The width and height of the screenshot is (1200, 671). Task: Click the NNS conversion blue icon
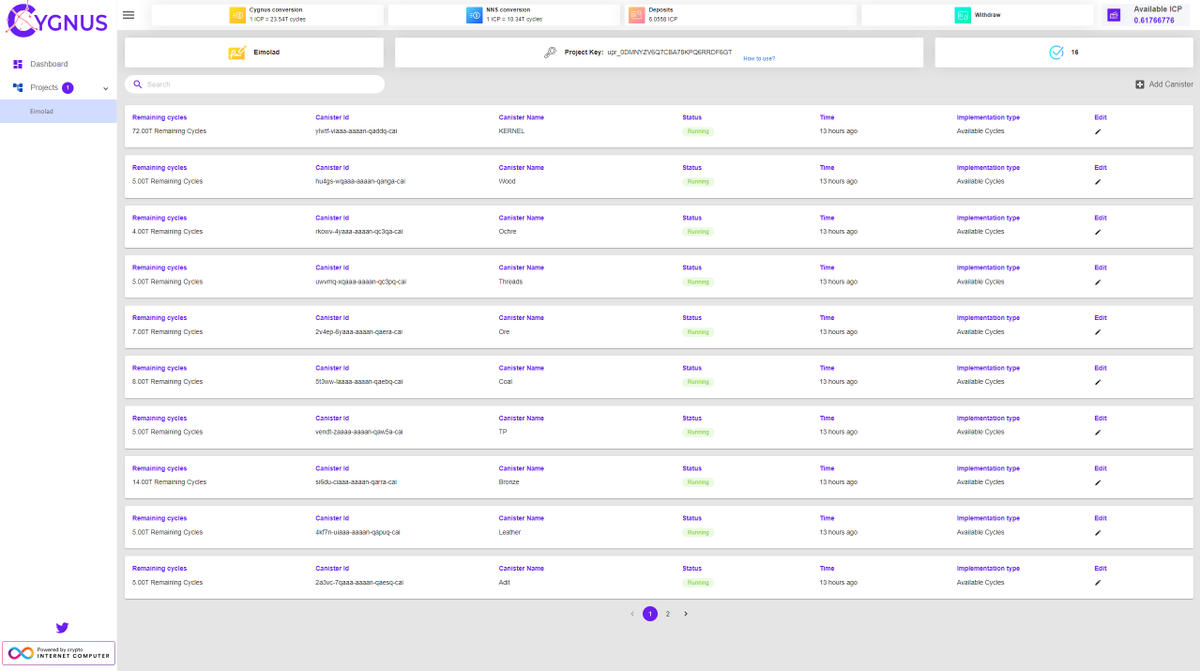[474, 15]
